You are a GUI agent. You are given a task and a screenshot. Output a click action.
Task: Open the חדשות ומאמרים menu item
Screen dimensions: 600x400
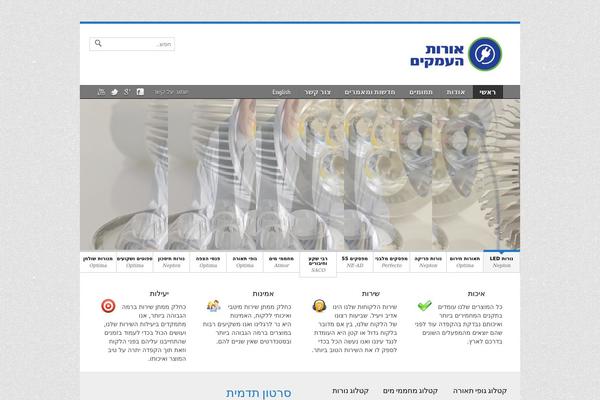coord(370,92)
